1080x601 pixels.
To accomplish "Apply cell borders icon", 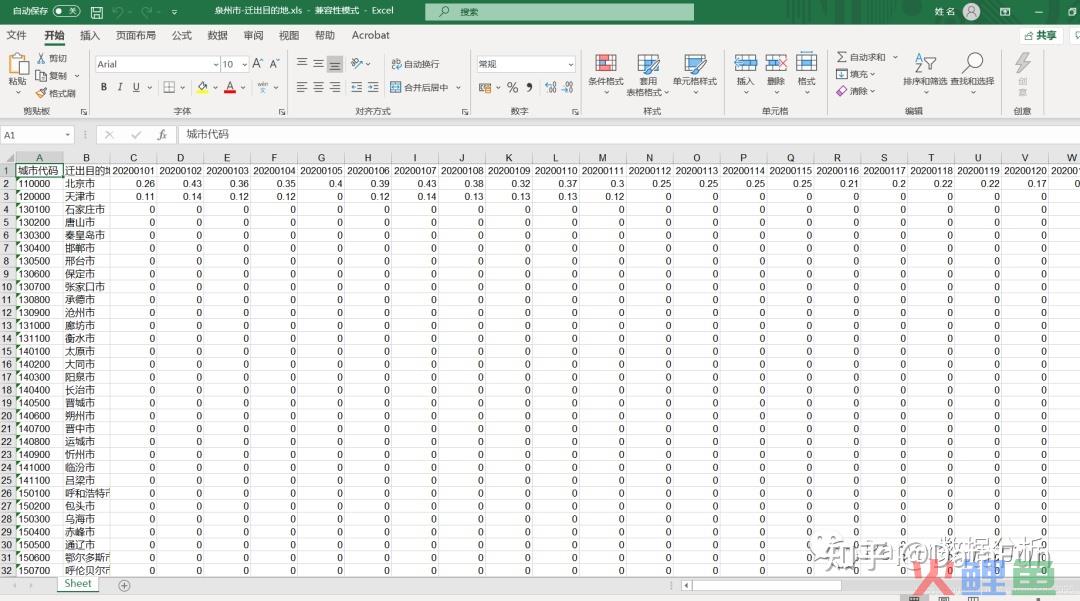I will coord(169,87).
